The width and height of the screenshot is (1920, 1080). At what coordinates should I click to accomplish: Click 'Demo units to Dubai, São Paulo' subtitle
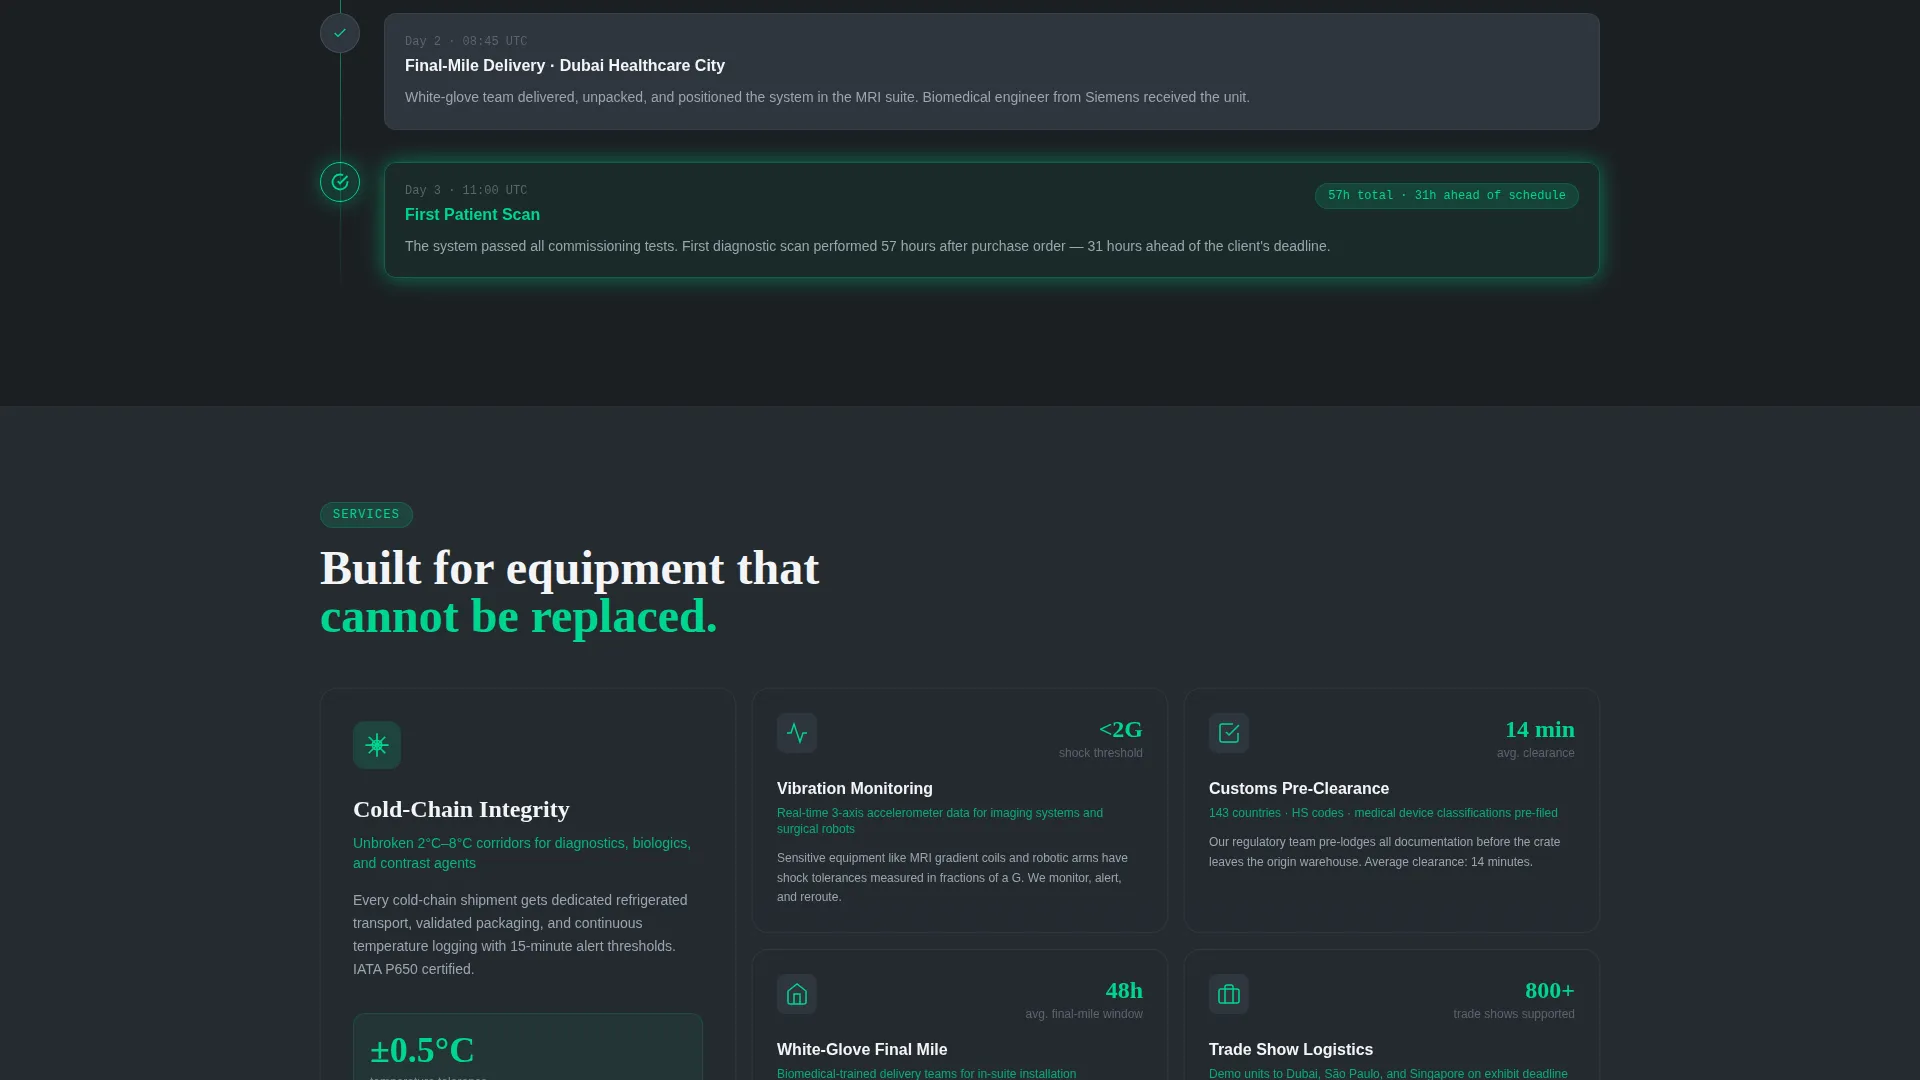point(1388,1074)
